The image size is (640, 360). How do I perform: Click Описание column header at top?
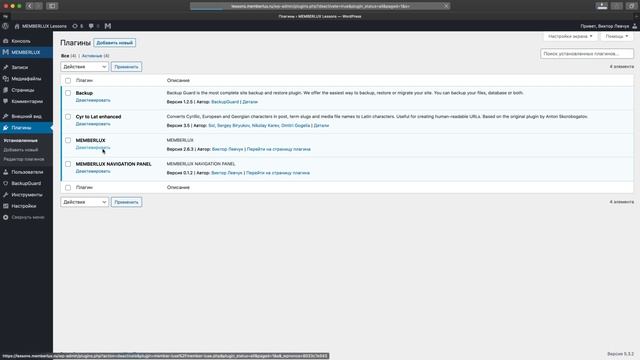178,80
